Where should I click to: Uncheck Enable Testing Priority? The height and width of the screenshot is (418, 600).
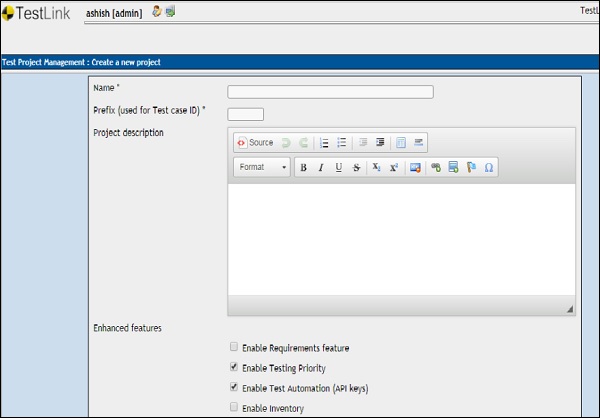pyautogui.click(x=234, y=367)
